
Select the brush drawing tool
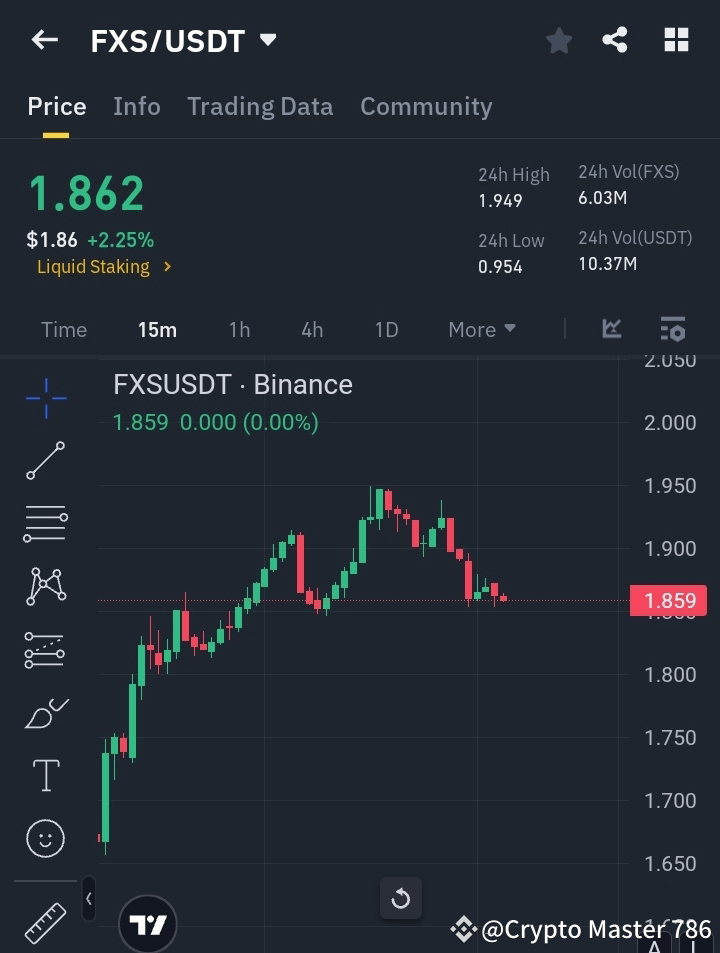45,712
